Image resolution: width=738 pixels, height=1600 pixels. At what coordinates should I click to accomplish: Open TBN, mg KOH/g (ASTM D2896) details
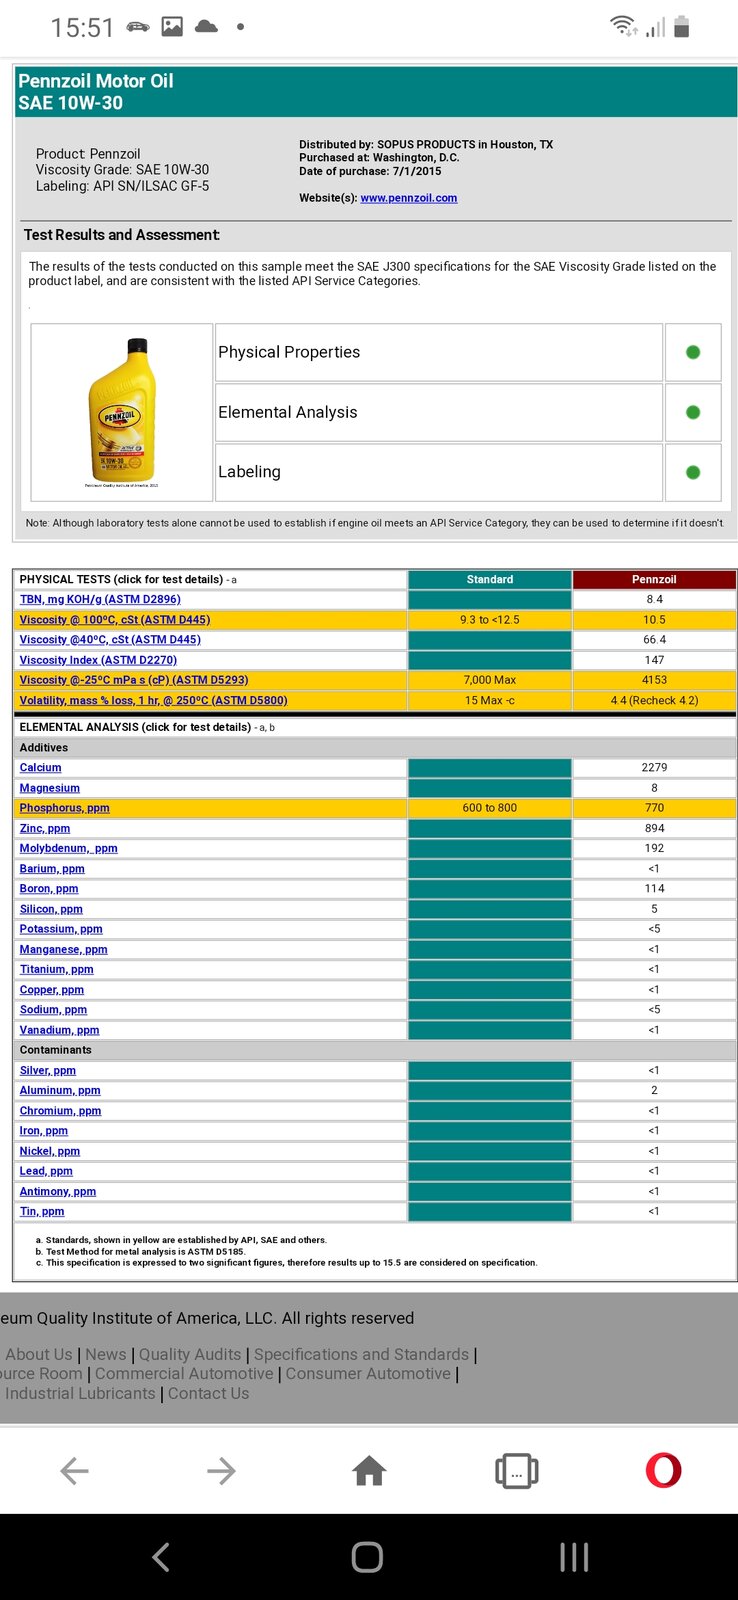click(x=100, y=599)
